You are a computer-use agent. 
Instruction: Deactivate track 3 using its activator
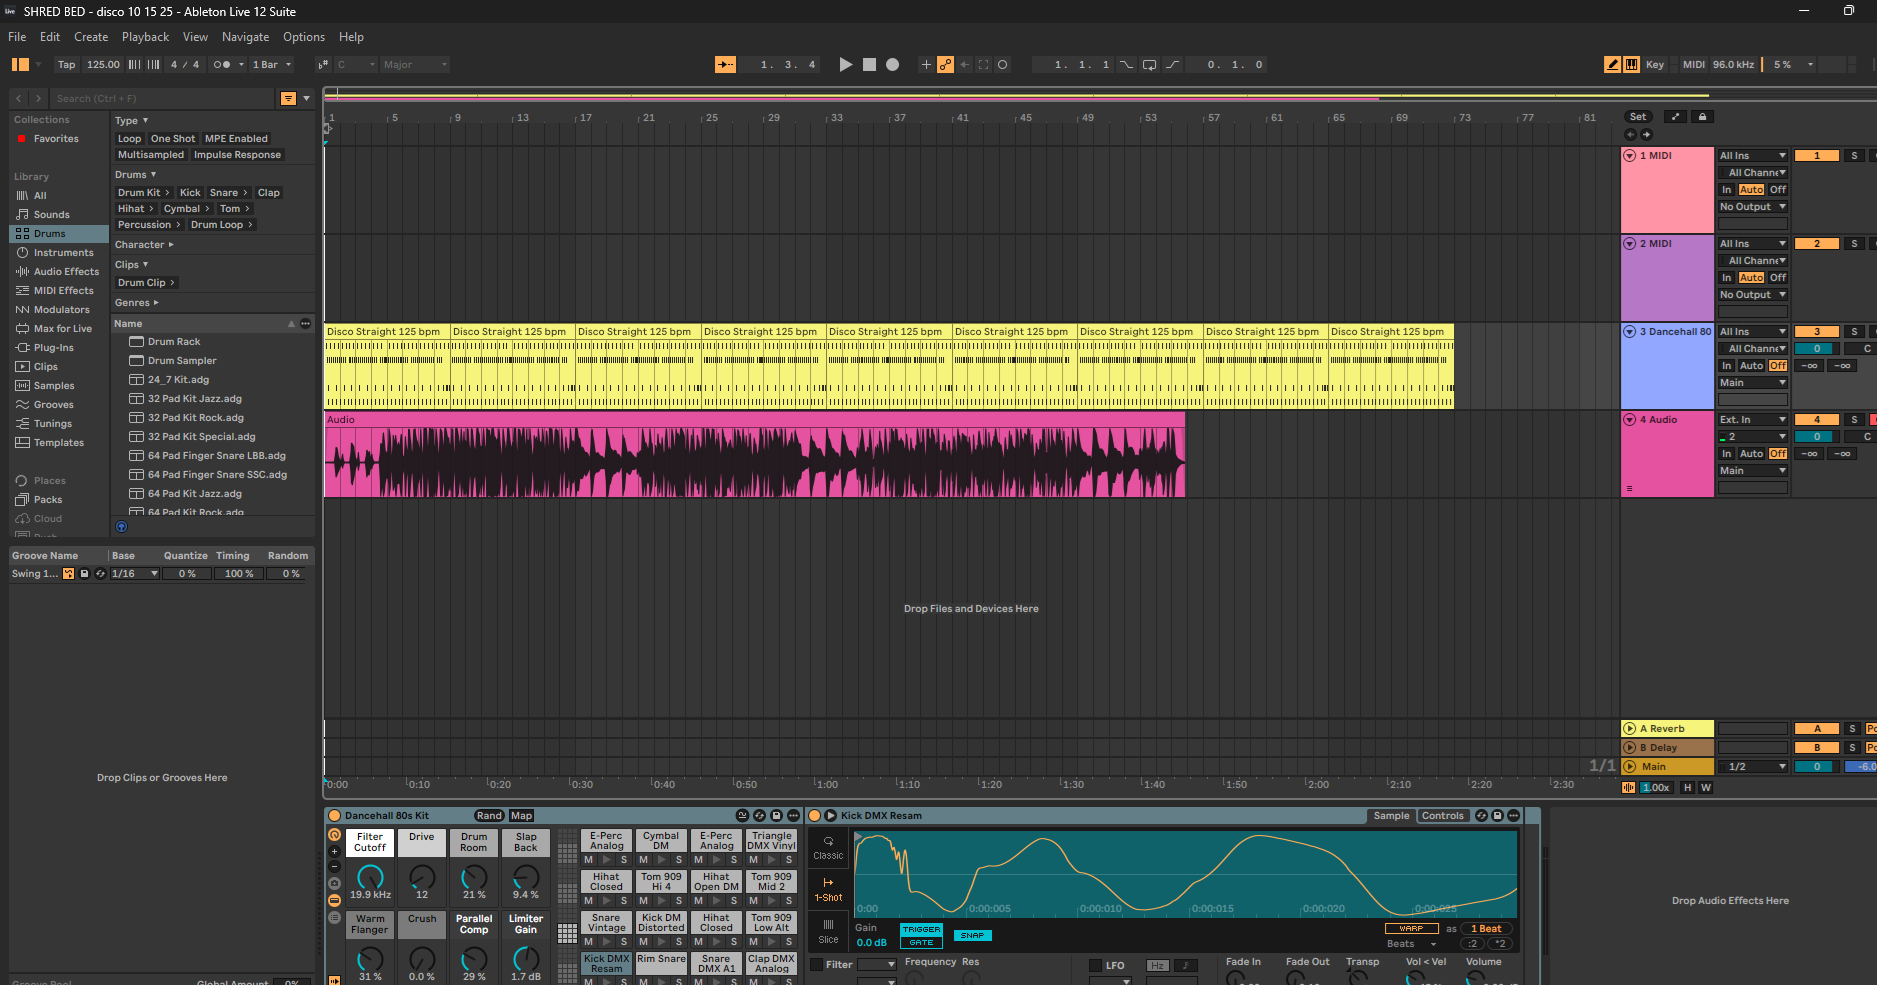click(1817, 332)
